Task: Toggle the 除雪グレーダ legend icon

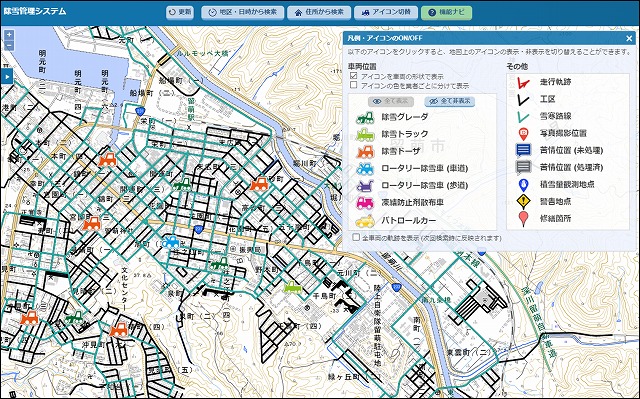Action: [x=365, y=117]
